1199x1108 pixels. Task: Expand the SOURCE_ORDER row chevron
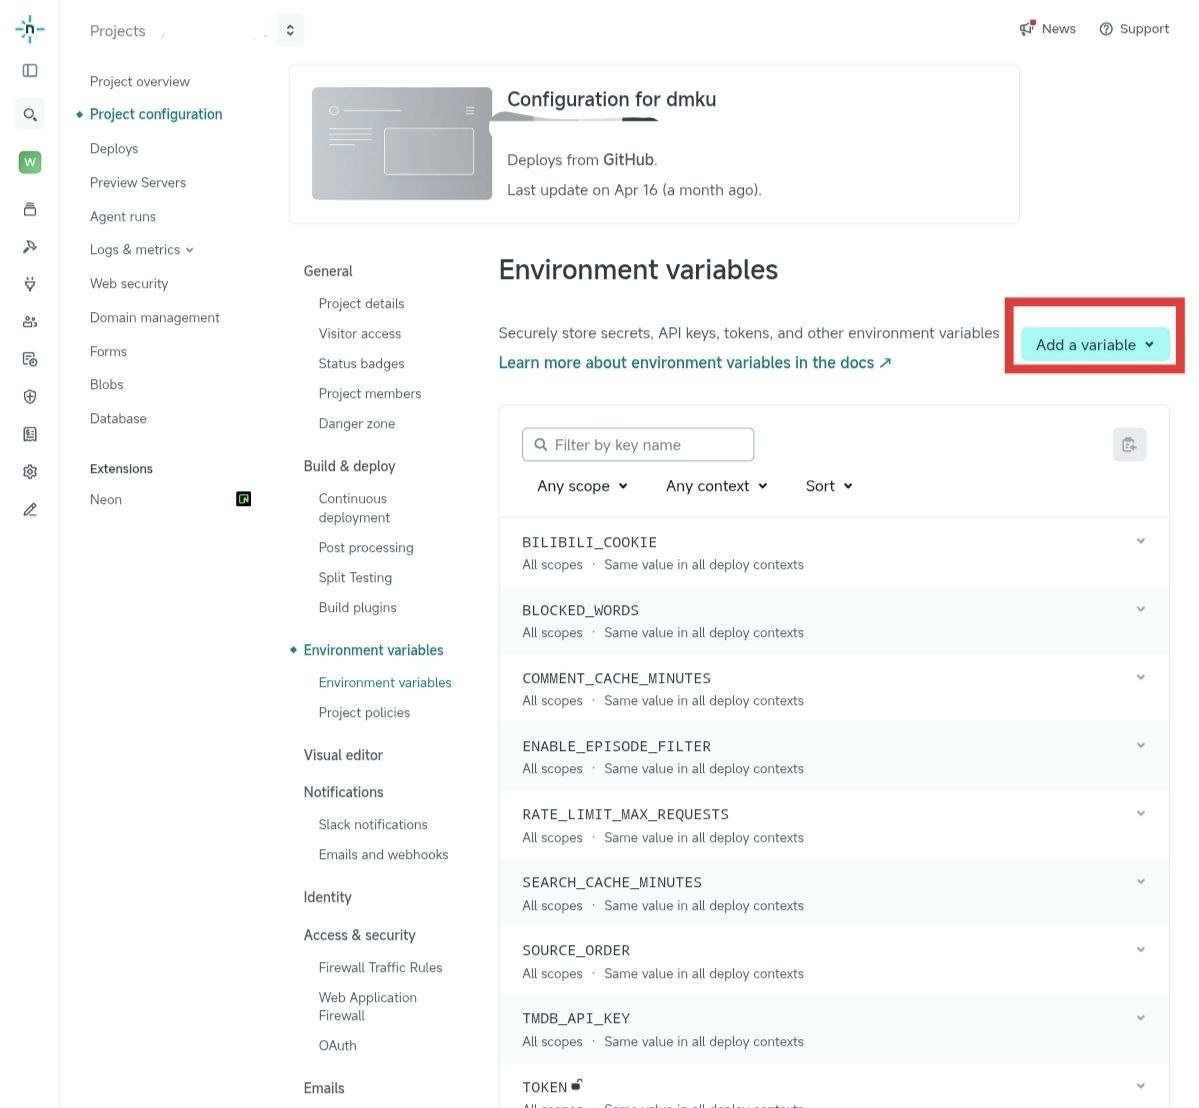[x=1140, y=949]
